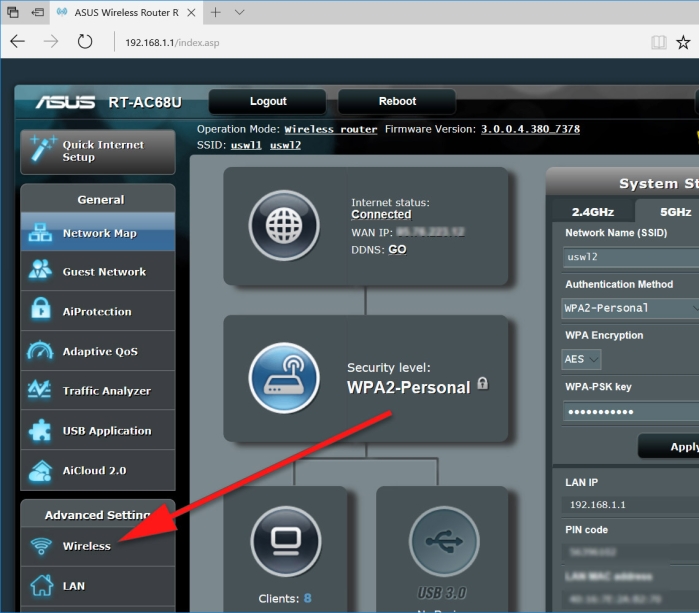Click the Reboot button
Screen dimensions: 699x613
397,101
